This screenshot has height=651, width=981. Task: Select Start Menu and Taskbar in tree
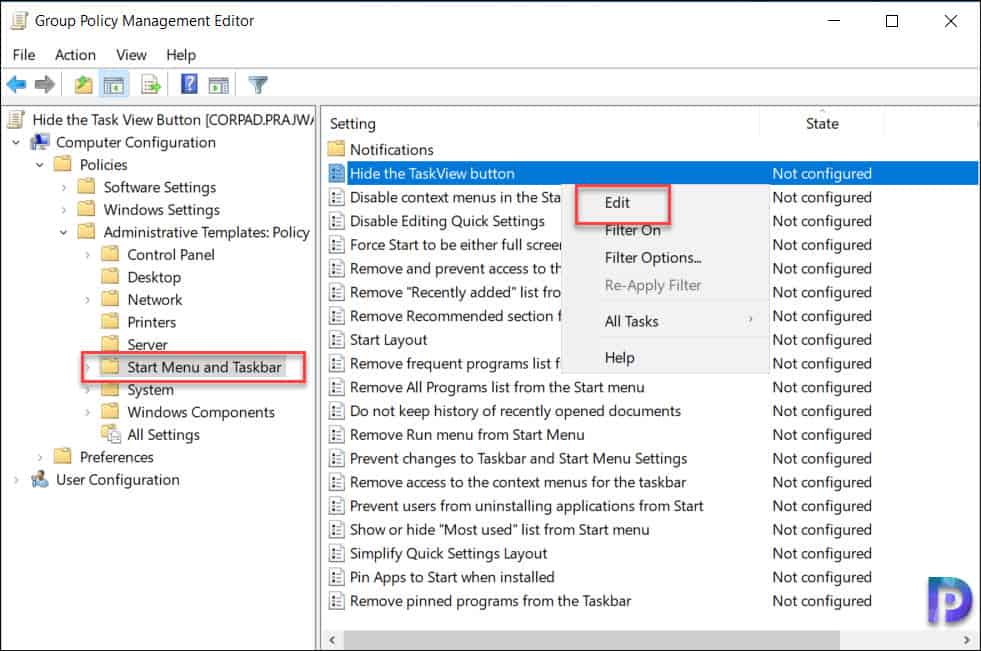pyautogui.click(x=204, y=367)
